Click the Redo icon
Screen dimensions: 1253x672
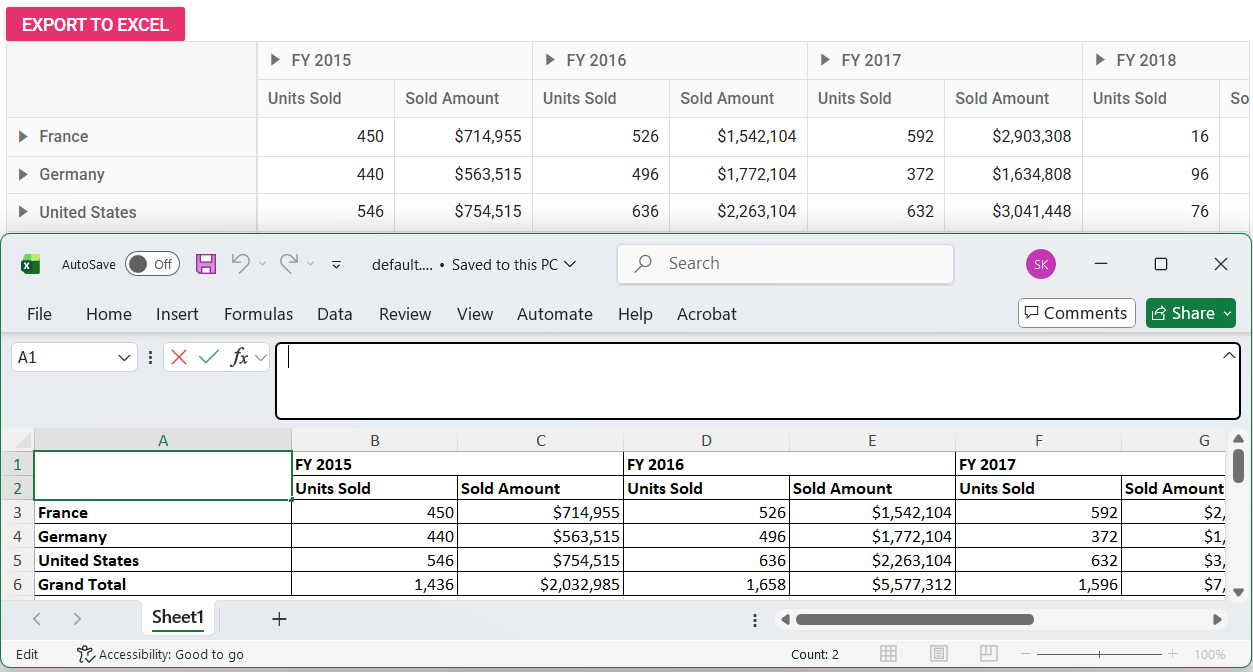click(x=288, y=263)
